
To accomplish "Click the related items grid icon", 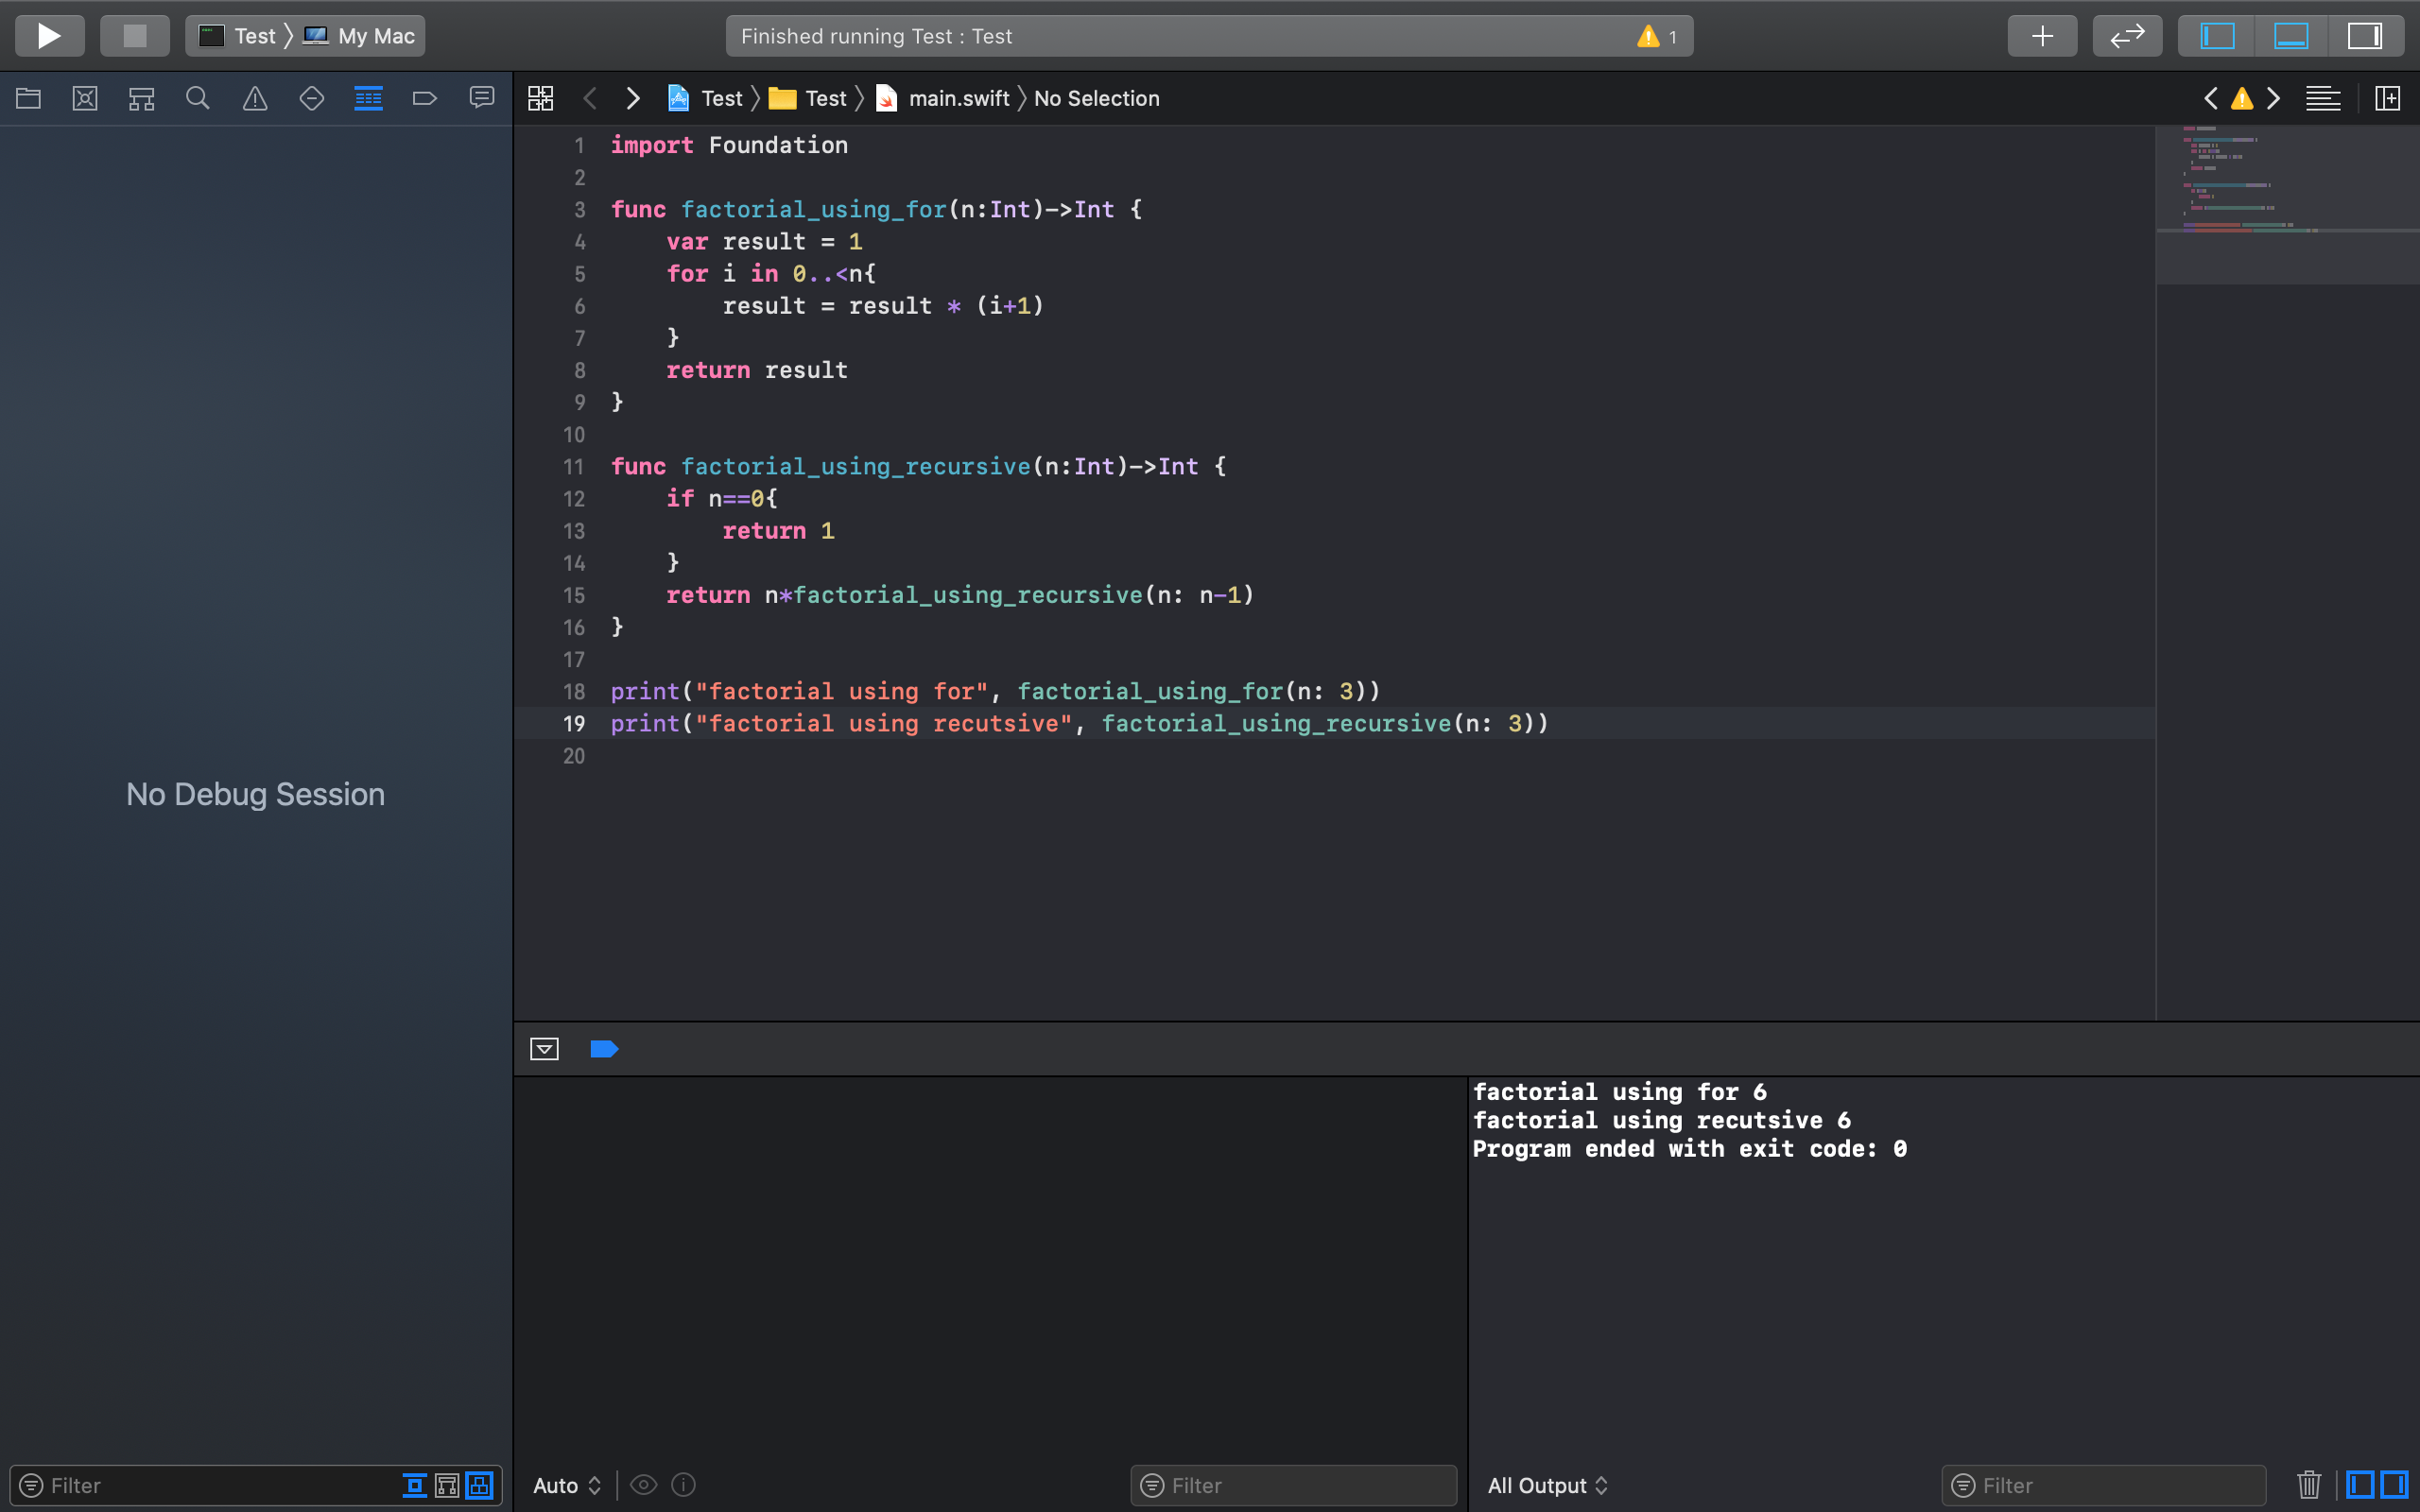I will click(x=541, y=98).
